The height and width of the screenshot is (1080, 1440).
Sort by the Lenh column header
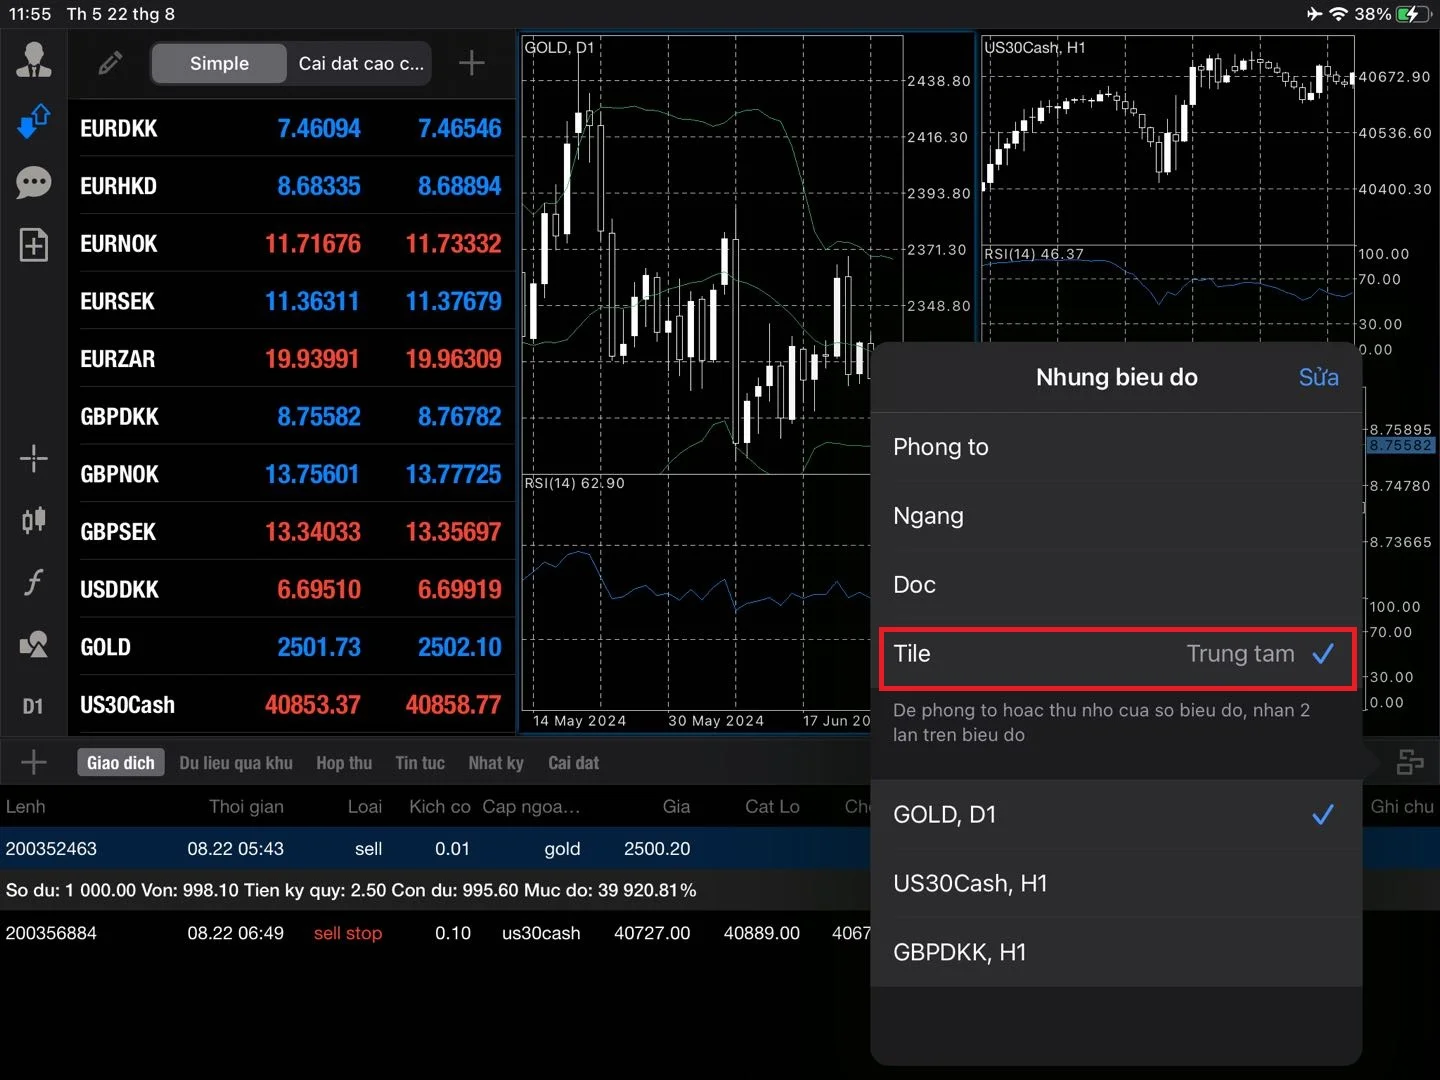point(25,807)
